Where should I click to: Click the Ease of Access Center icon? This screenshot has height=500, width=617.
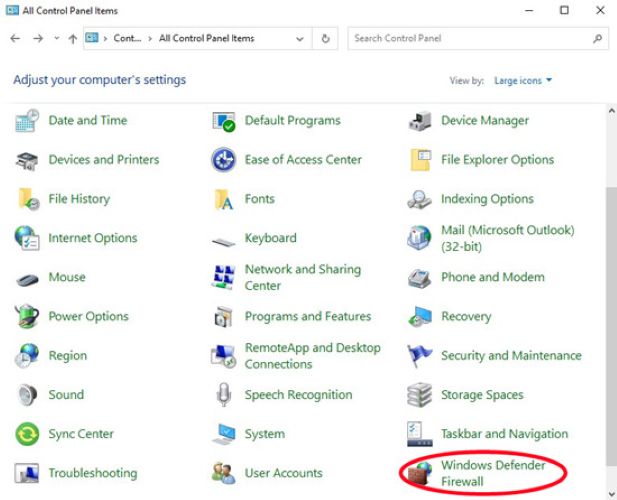[x=224, y=160]
